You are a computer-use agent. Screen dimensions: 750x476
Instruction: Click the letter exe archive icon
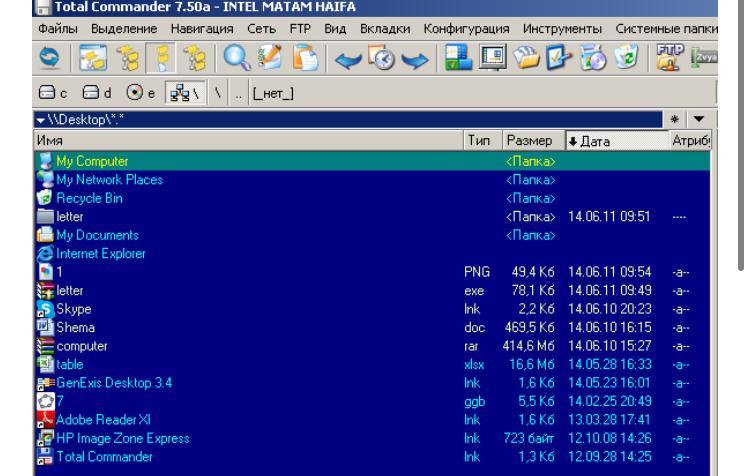(45, 290)
